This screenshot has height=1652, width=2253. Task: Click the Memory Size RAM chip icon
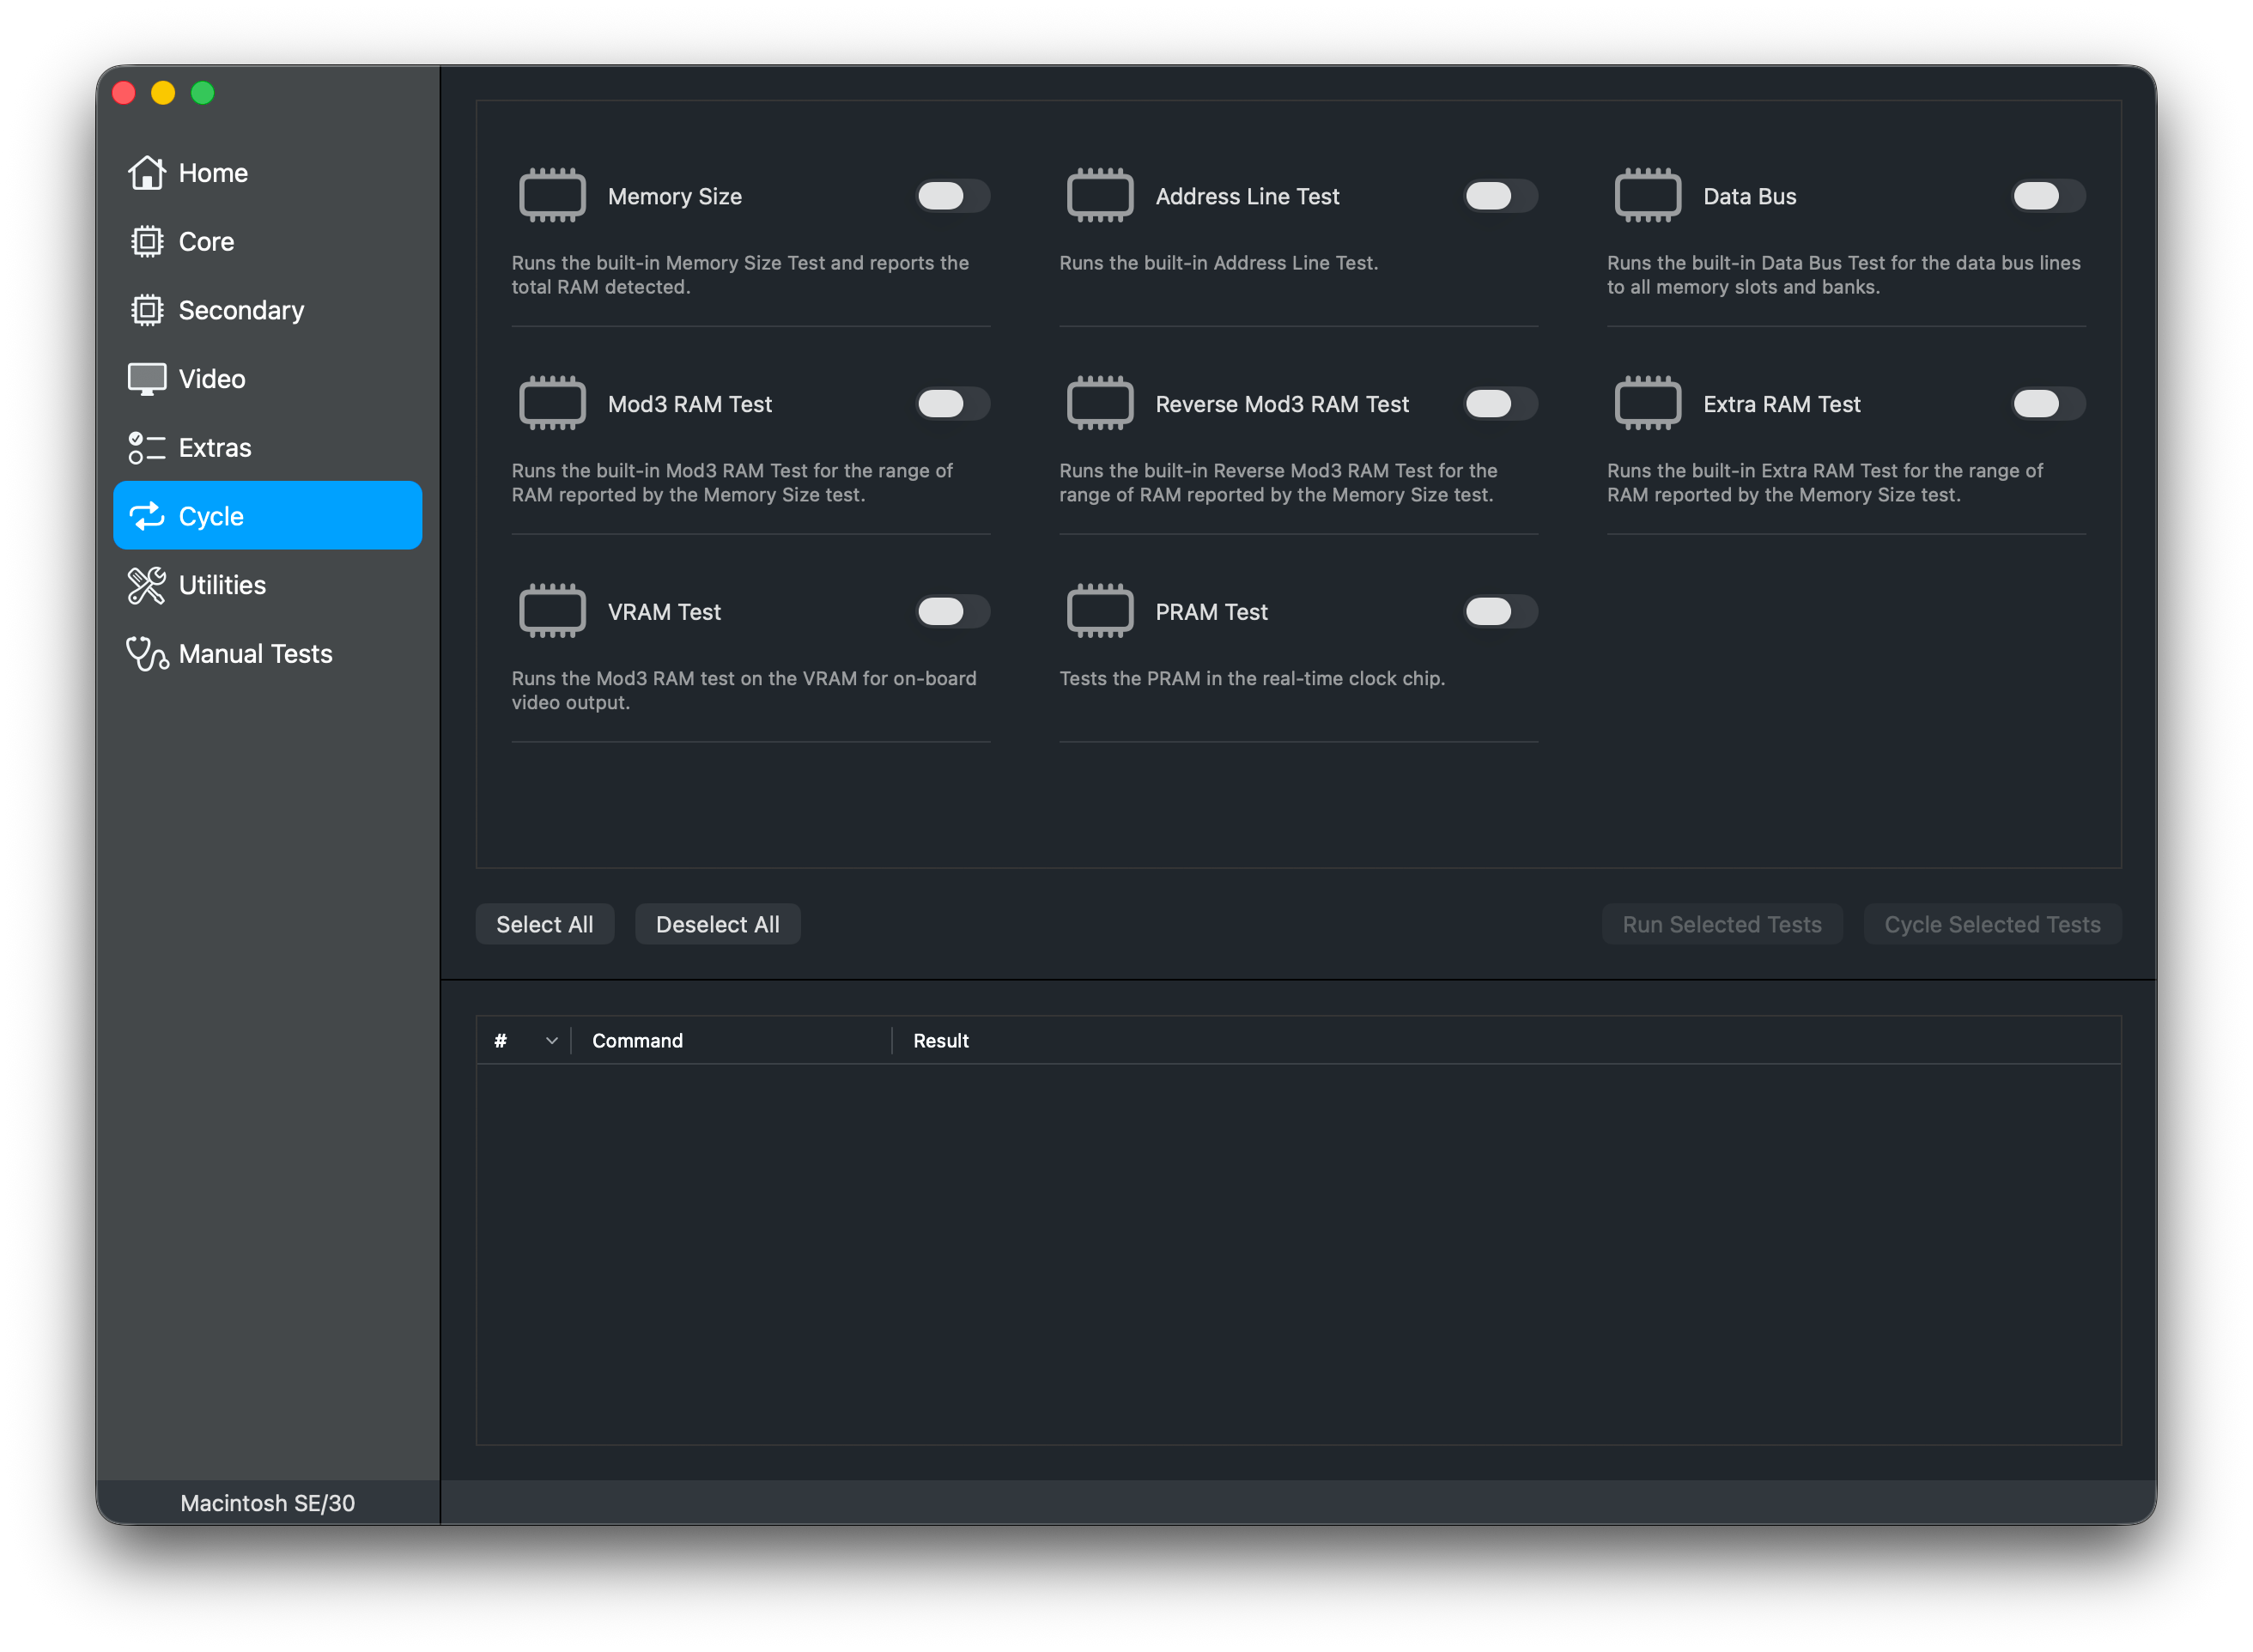(x=552, y=196)
